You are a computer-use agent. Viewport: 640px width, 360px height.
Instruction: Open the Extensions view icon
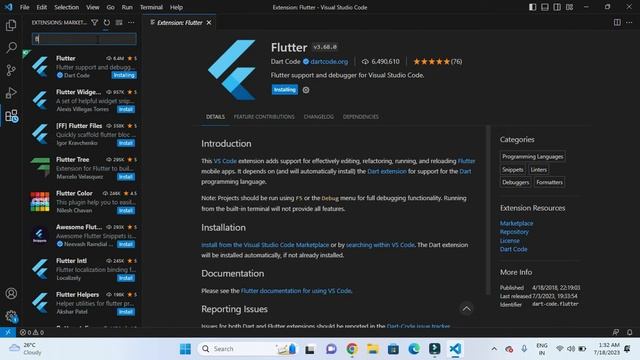(x=11, y=116)
